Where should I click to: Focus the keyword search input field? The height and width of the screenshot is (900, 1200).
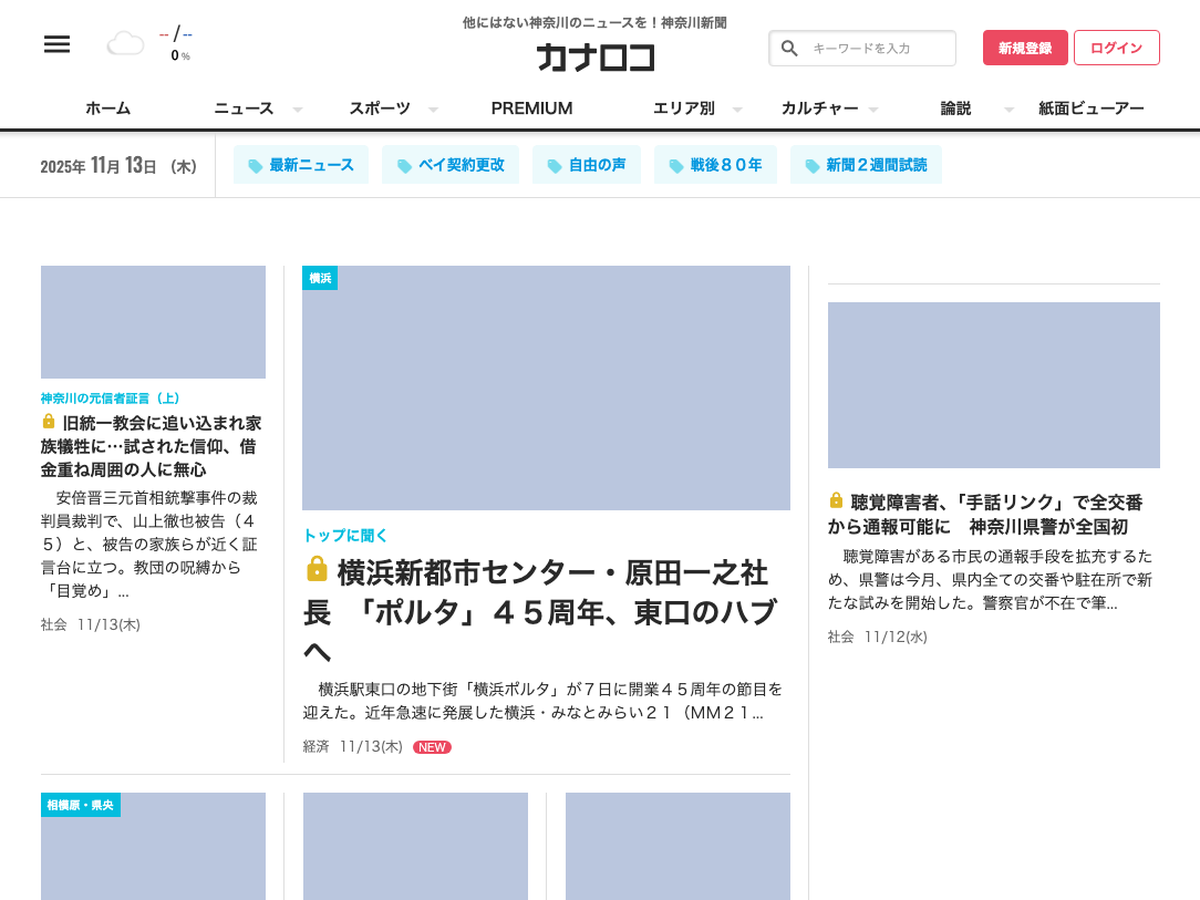[877, 48]
